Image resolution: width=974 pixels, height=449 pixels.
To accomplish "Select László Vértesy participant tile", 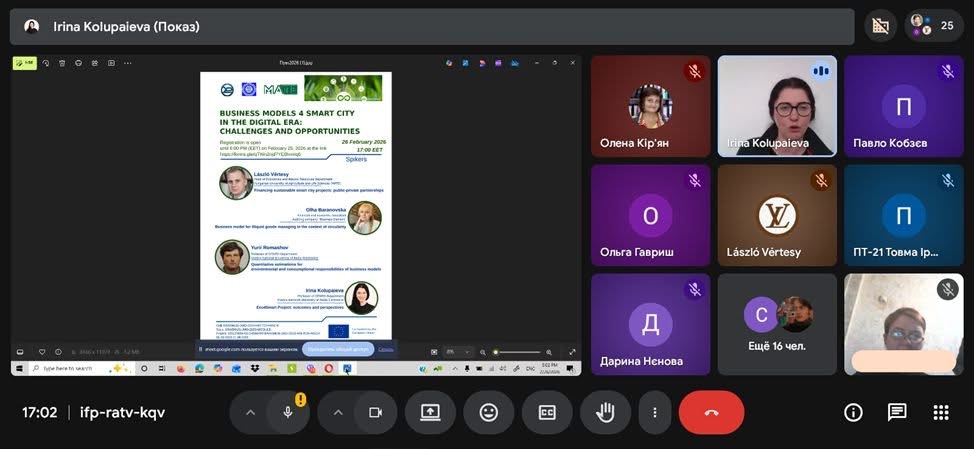I will pos(777,215).
